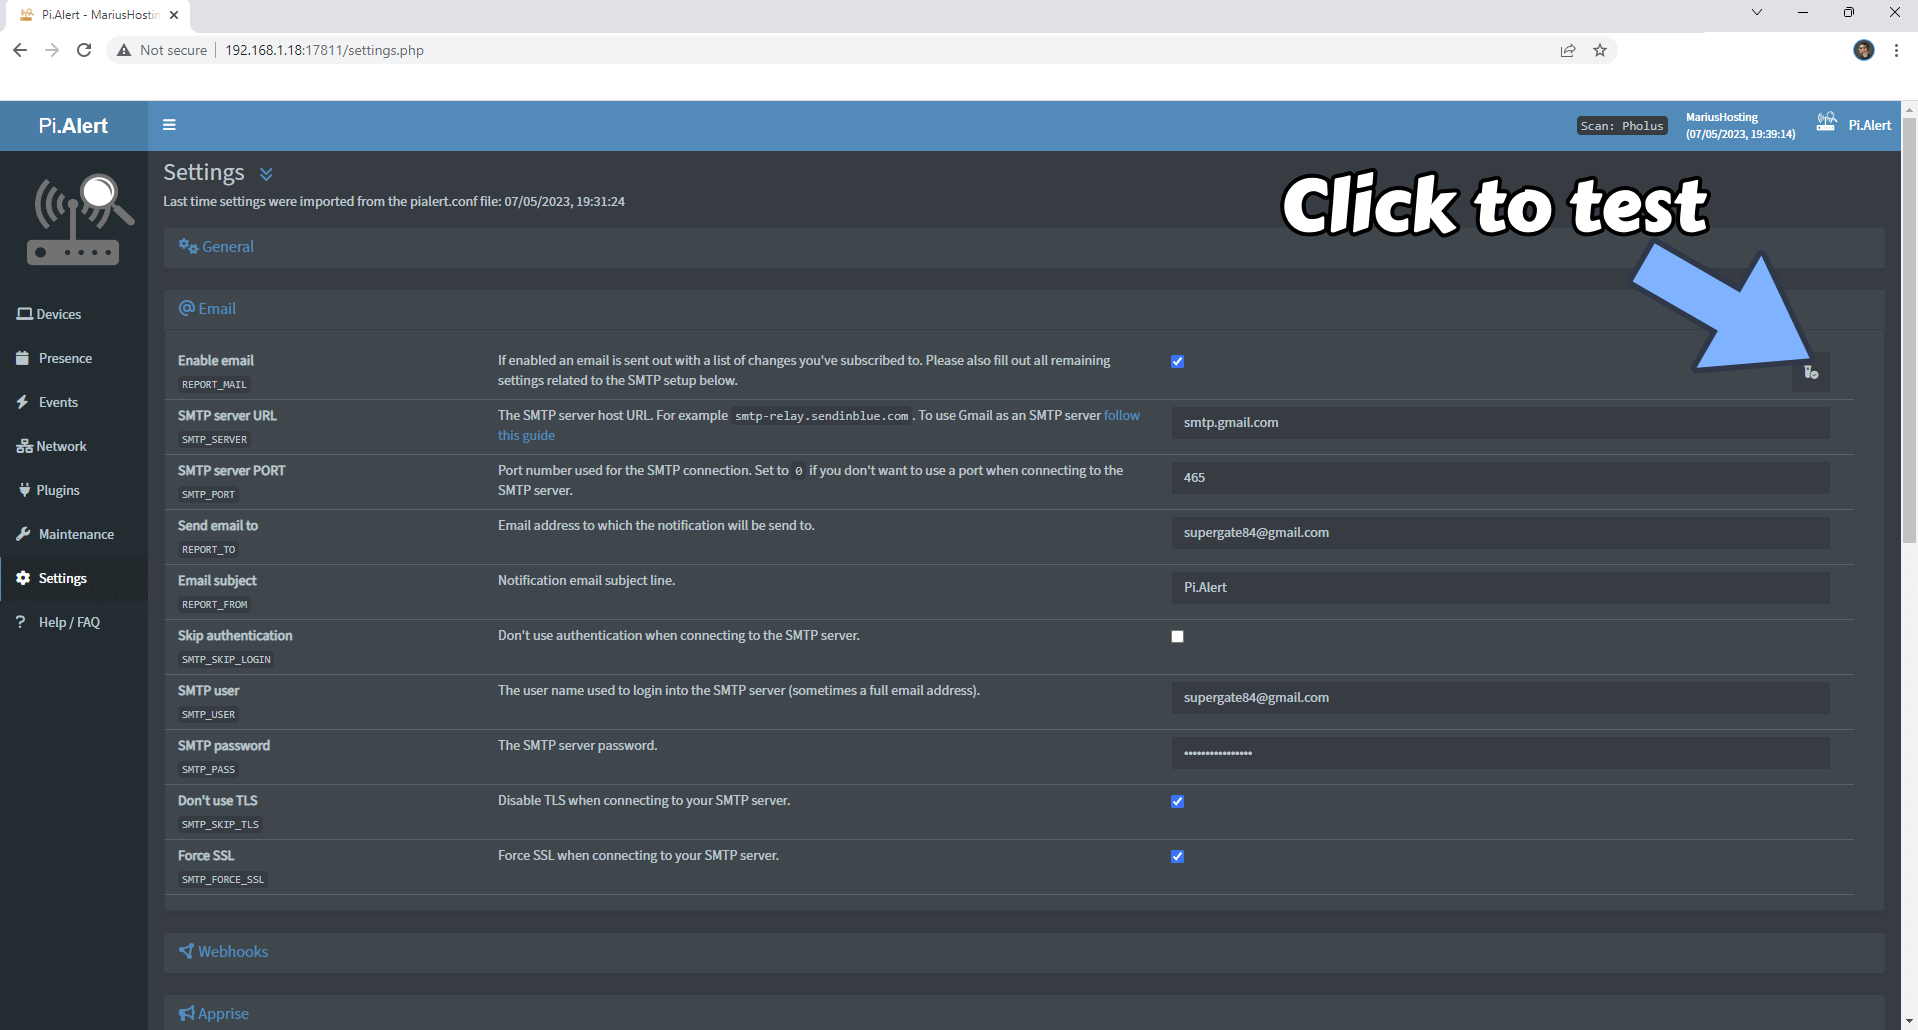Open the 'follow this guide' Gmail link
Screen dimensions: 1918x1030
[x=1121, y=416]
